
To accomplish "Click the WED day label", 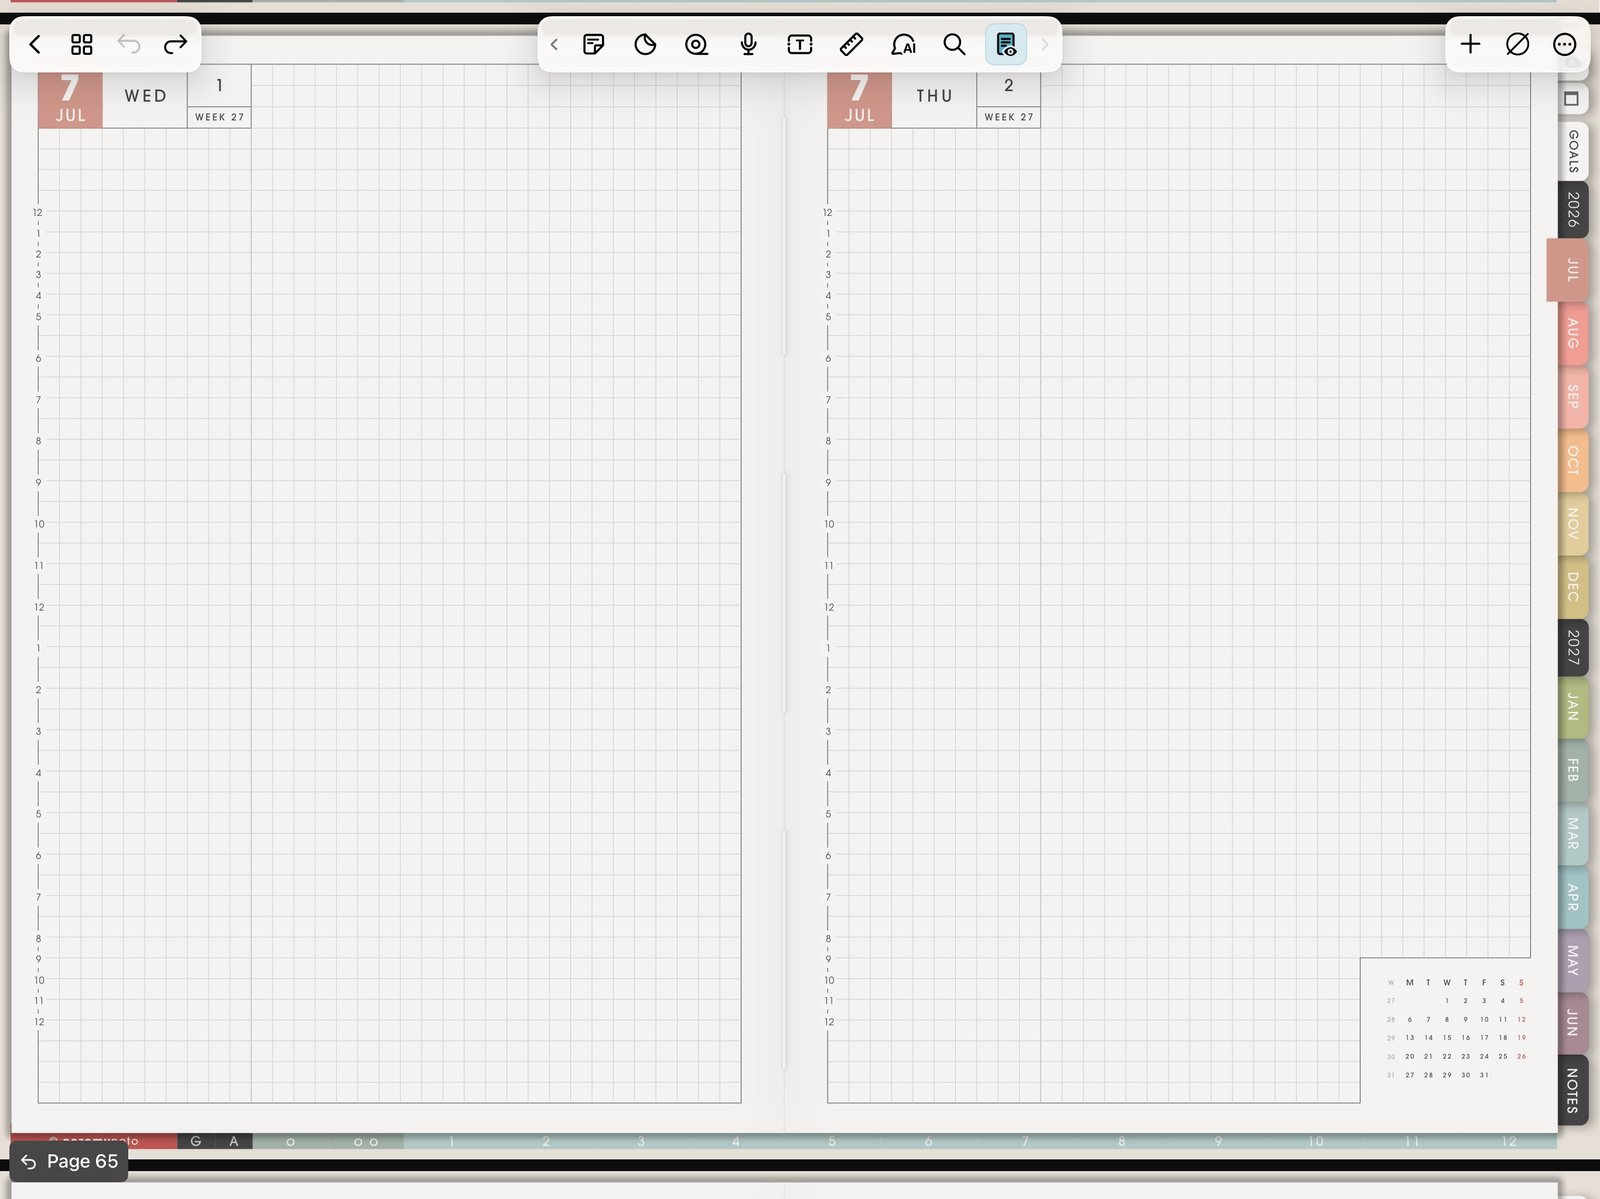I will pyautogui.click(x=145, y=96).
